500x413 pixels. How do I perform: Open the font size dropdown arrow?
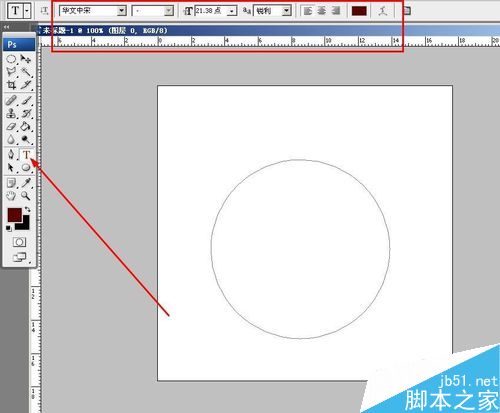pos(232,11)
